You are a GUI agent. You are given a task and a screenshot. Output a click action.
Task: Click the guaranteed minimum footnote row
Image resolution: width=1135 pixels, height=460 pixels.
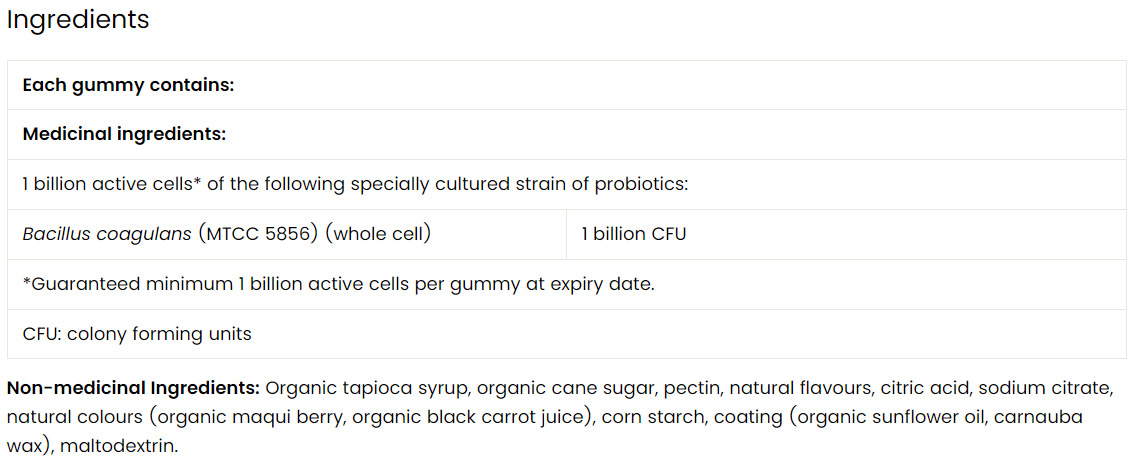click(338, 284)
